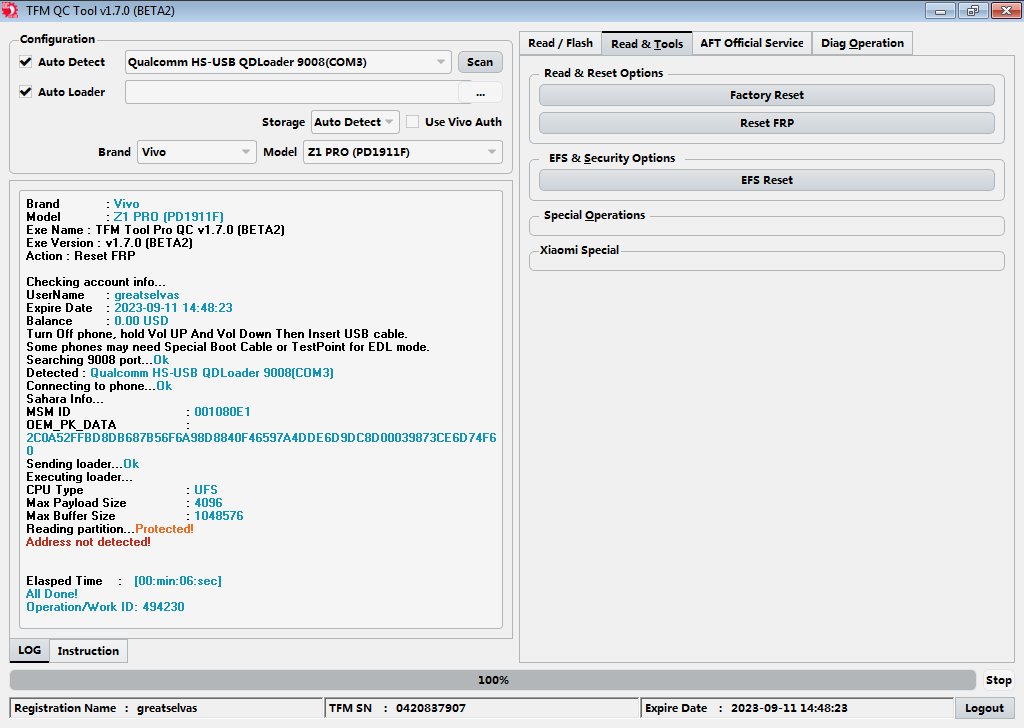Switch to the Instruction tab
Image resolution: width=1024 pixels, height=728 pixels.
pyautogui.click(x=88, y=651)
